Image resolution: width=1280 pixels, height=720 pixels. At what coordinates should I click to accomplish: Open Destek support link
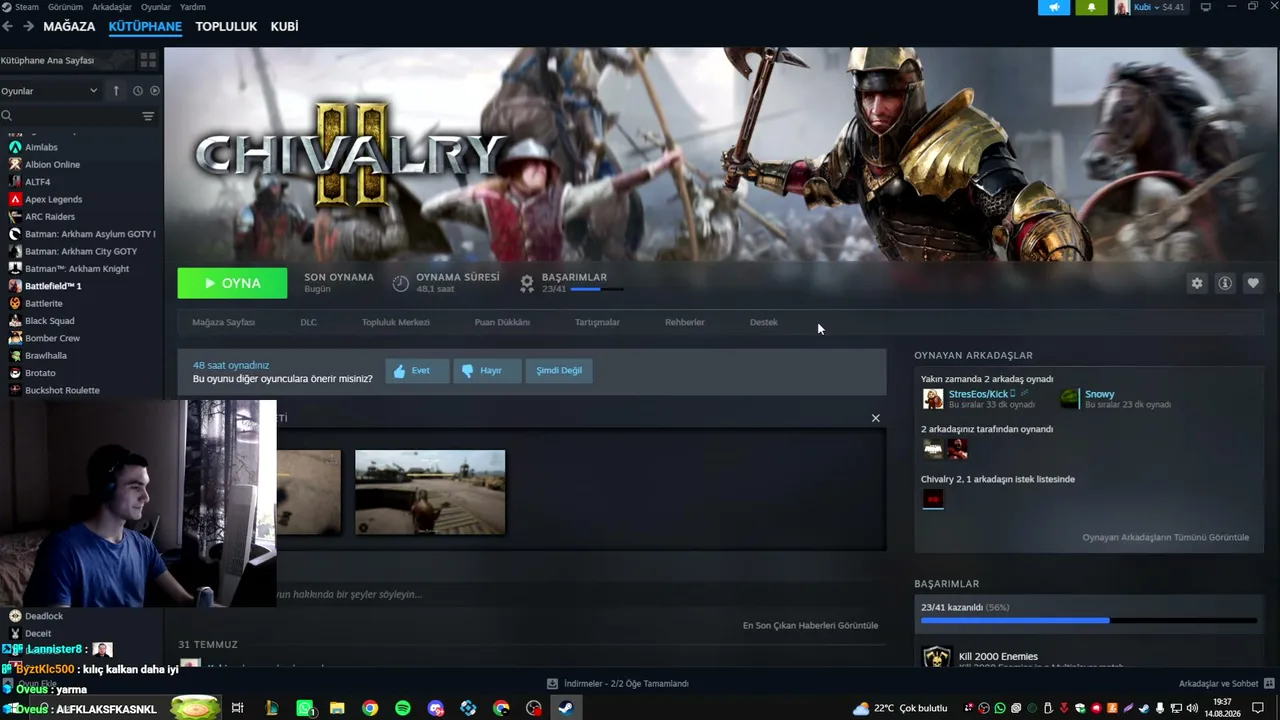(763, 322)
